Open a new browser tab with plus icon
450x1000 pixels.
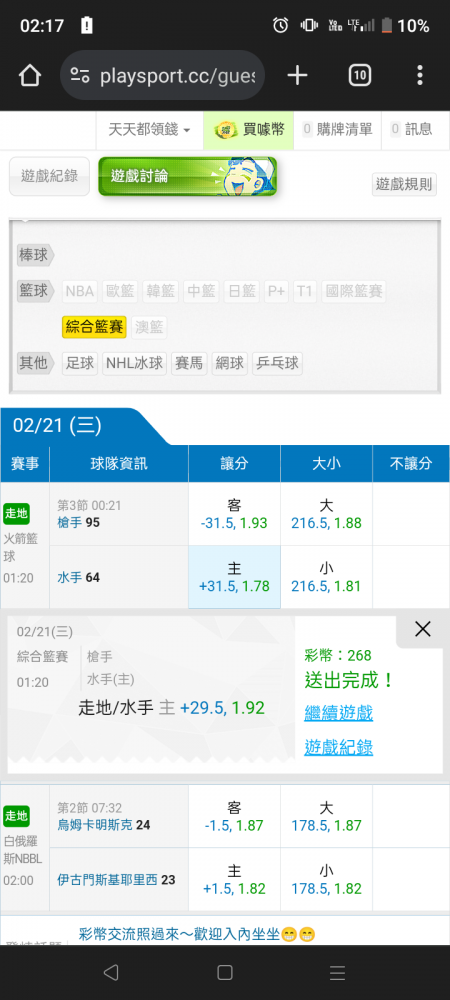297,75
